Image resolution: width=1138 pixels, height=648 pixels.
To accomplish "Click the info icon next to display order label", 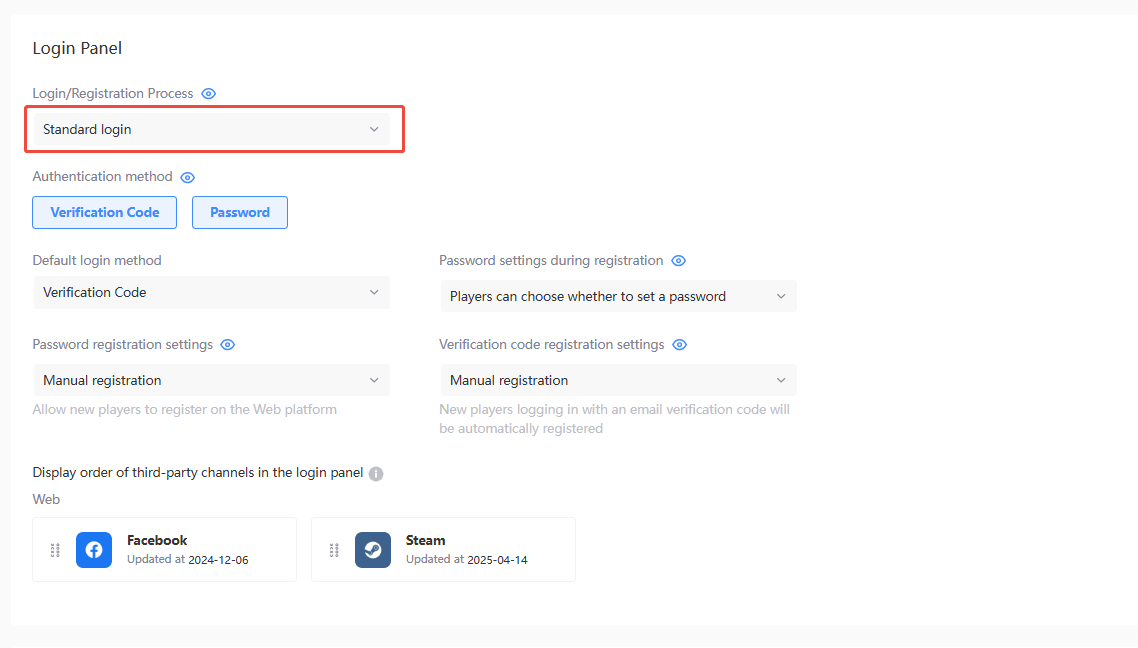I will (x=375, y=473).
